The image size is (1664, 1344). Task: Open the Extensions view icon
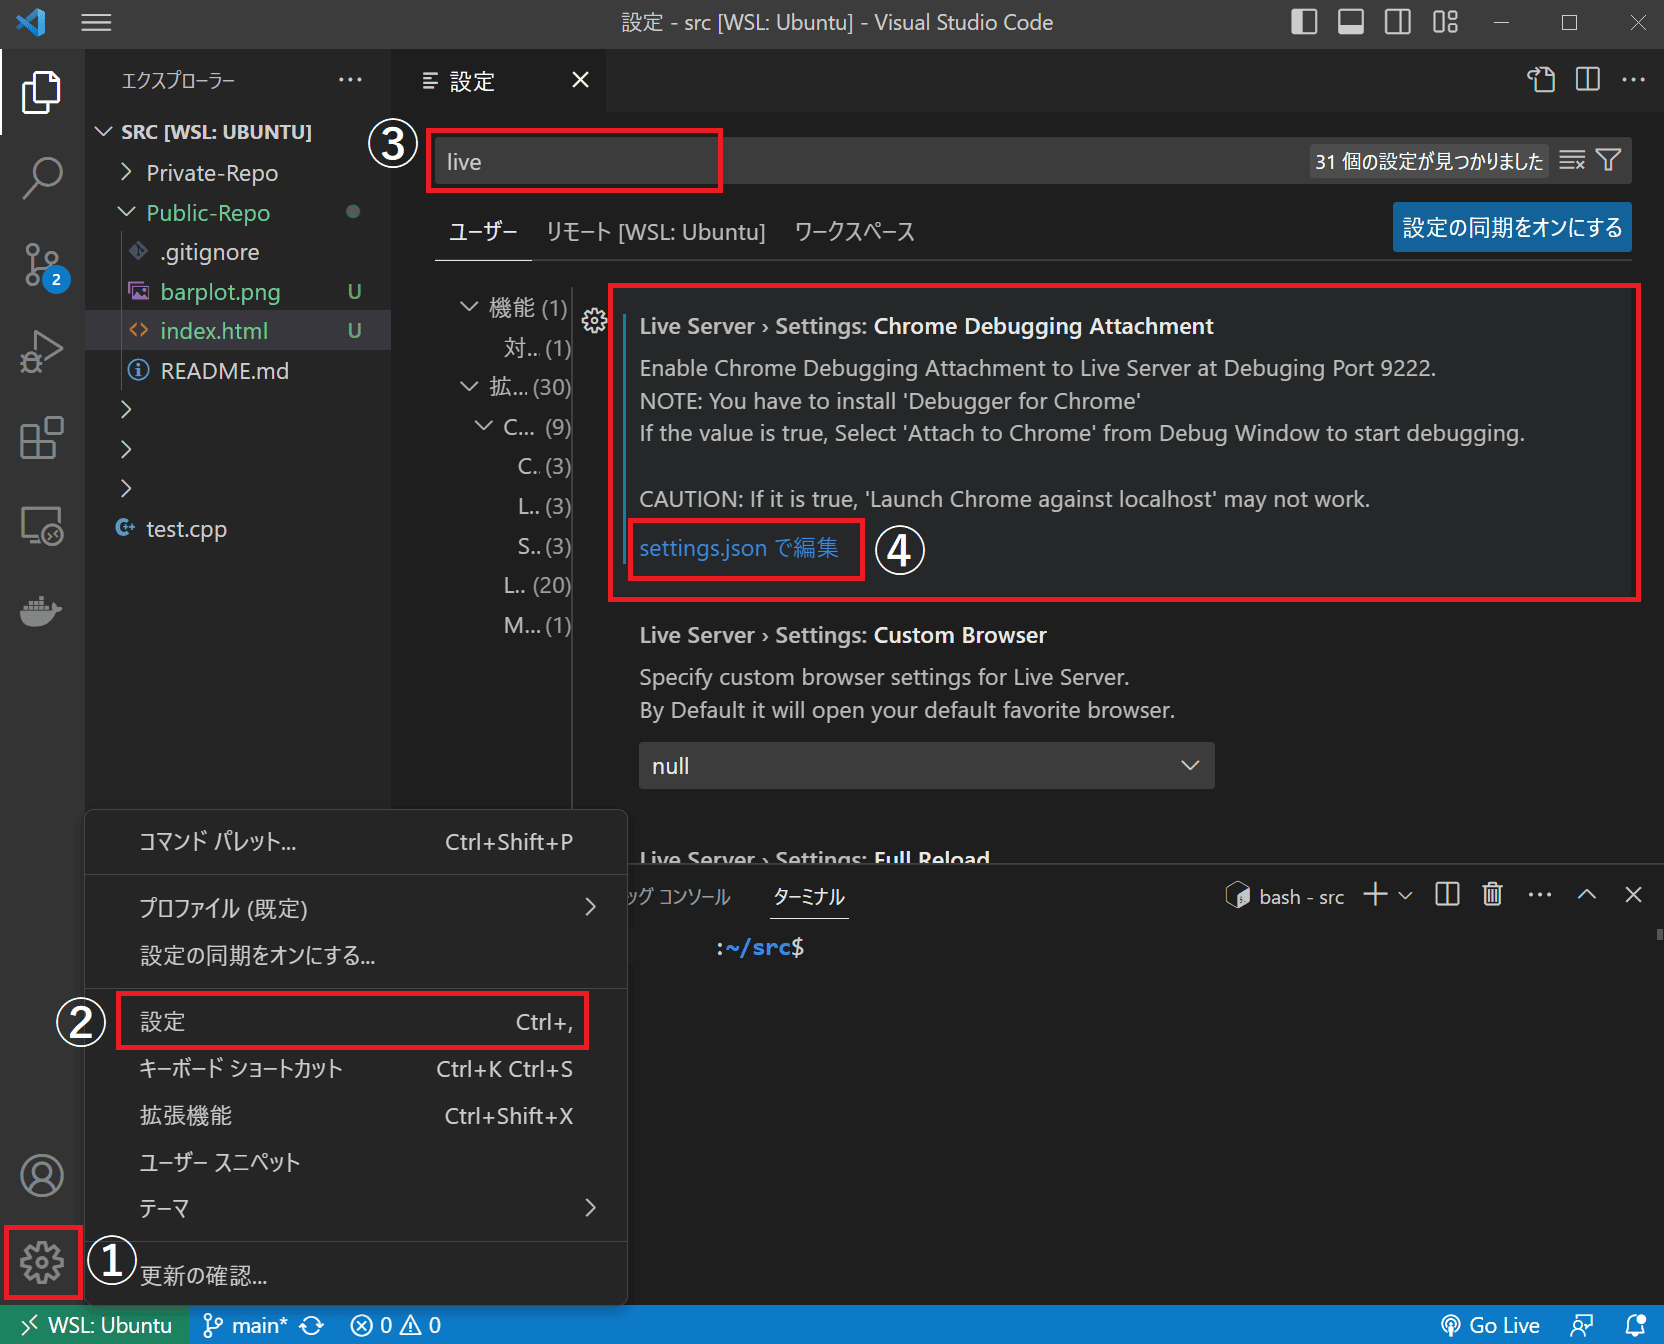tap(42, 438)
